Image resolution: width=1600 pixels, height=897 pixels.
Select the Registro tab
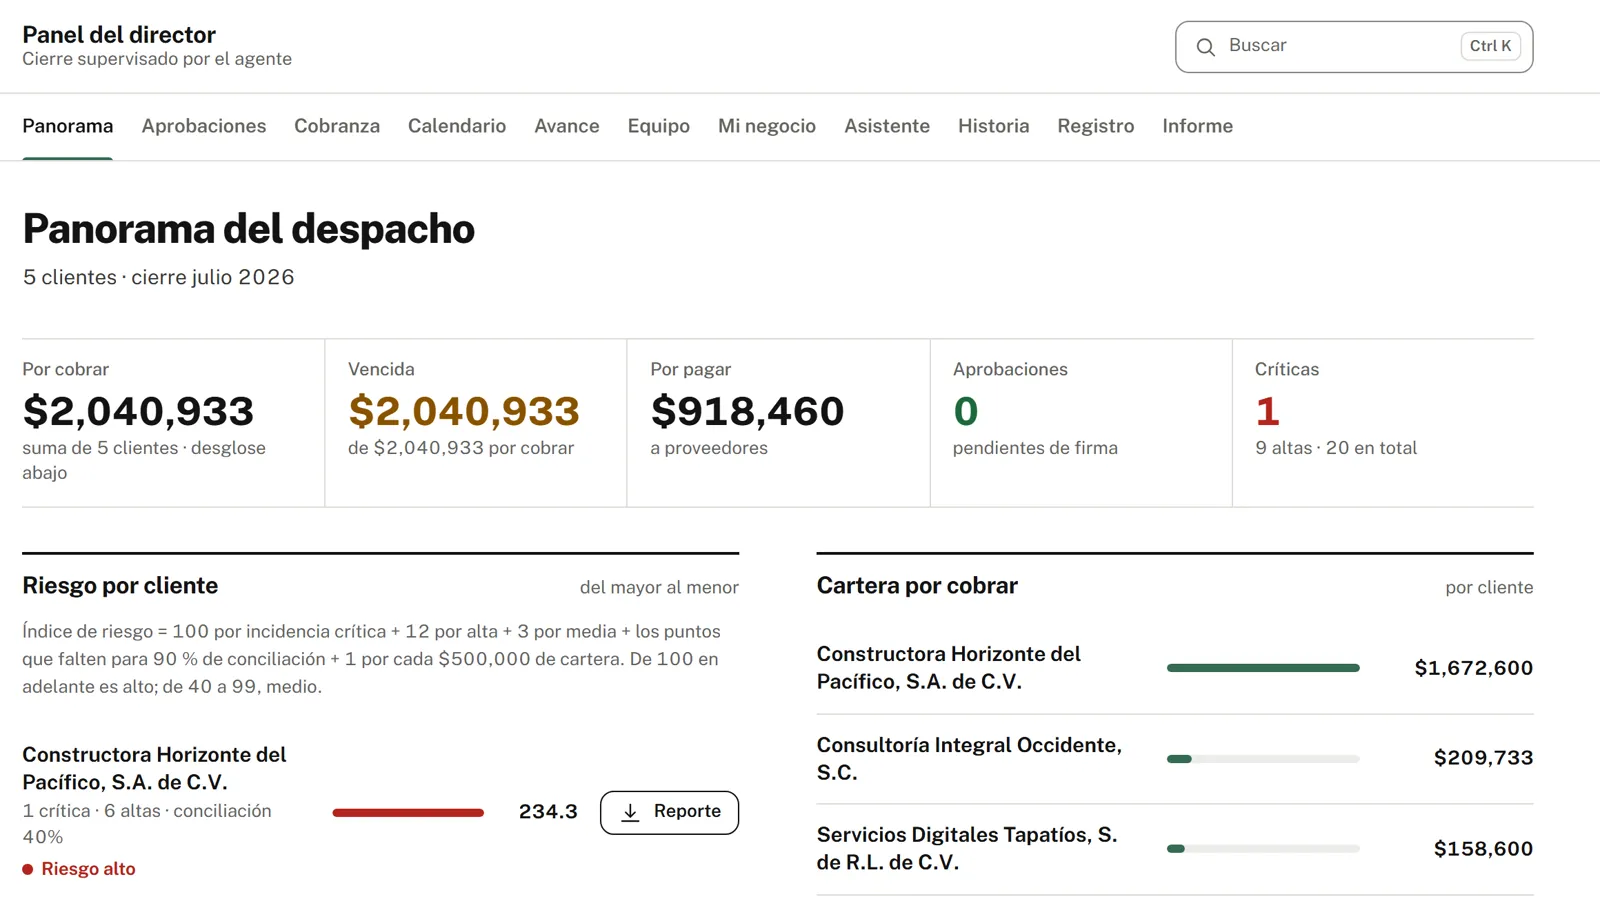(x=1096, y=126)
